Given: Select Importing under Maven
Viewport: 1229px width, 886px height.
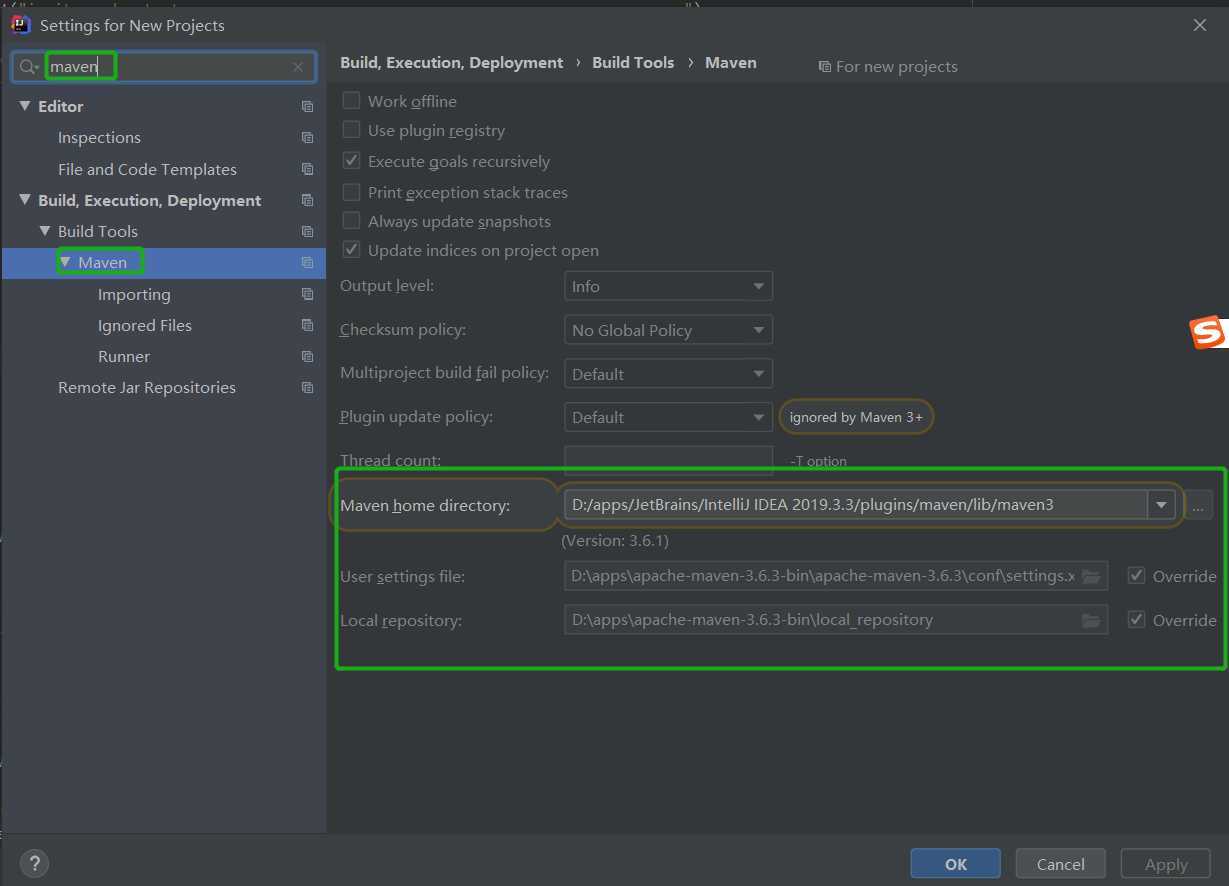Looking at the screenshot, I should [134, 294].
